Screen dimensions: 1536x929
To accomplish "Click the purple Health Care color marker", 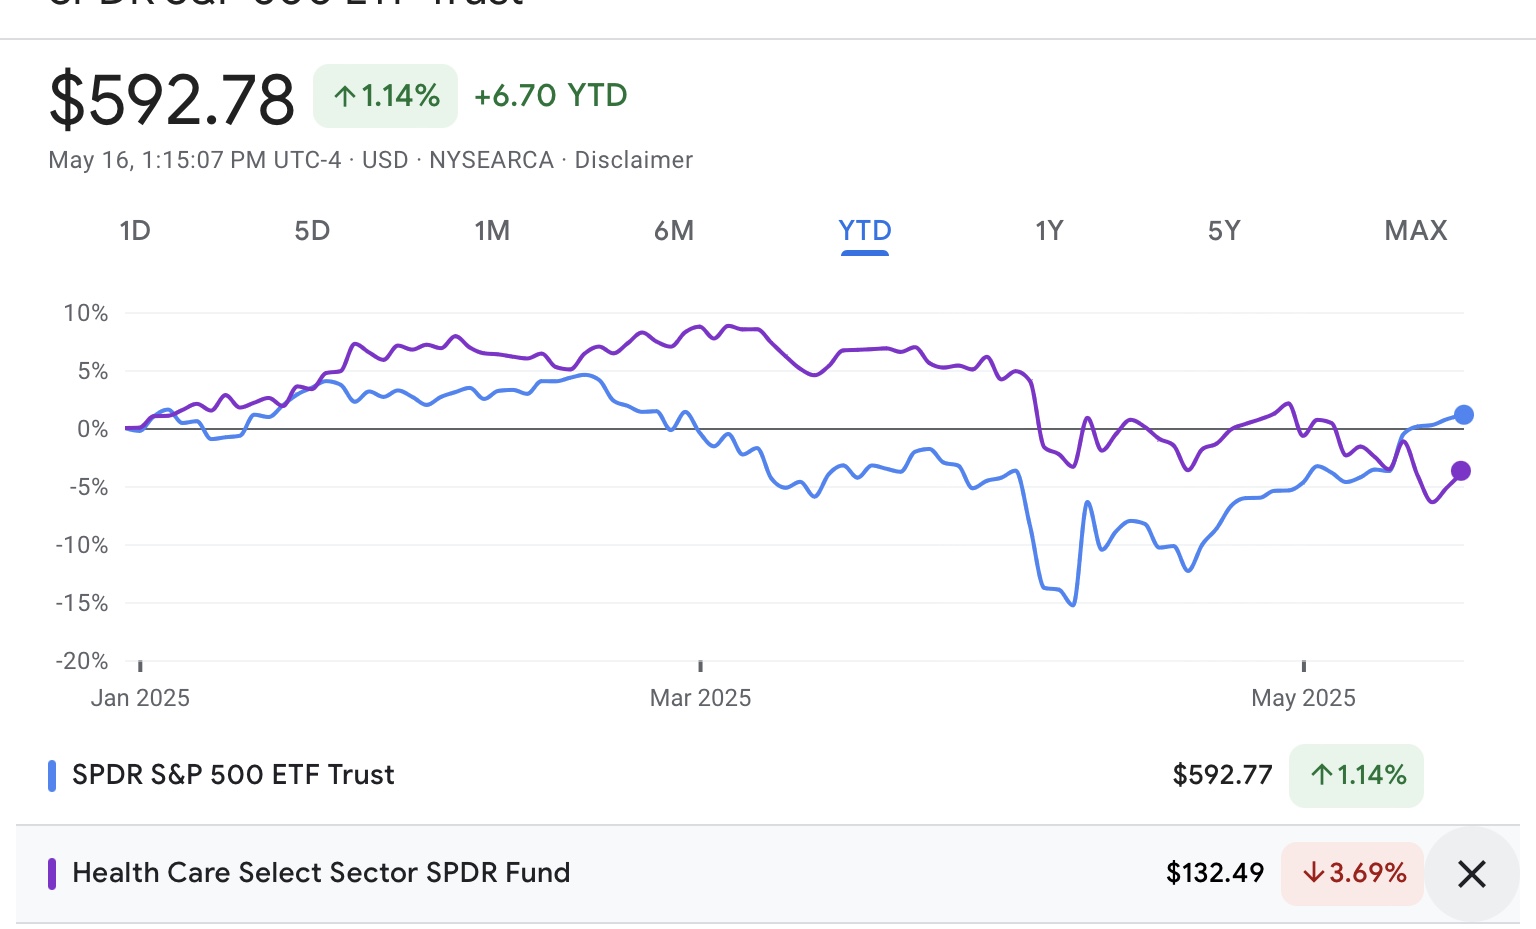I will 52,873.
